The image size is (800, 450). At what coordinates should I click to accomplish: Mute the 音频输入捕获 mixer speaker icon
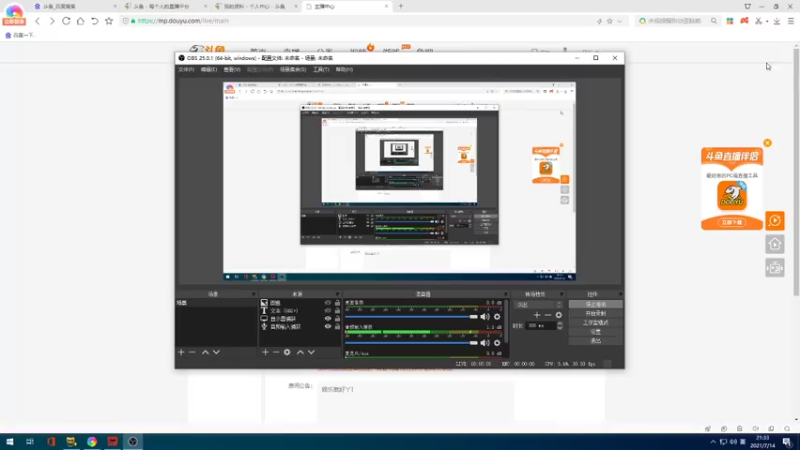[x=485, y=343]
